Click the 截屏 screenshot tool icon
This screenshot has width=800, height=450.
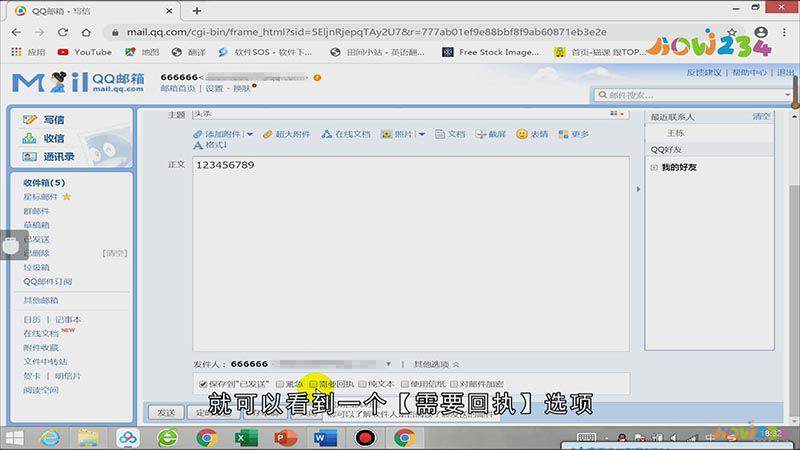click(480, 134)
